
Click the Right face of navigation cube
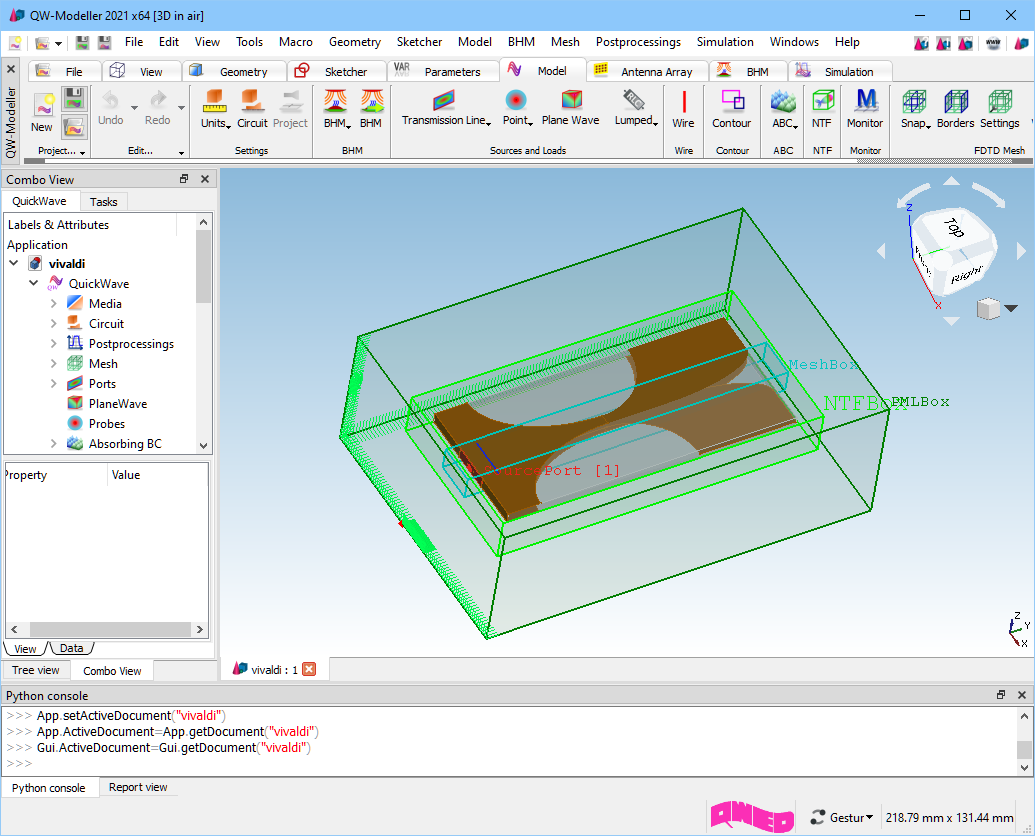click(x=966, y=274)
